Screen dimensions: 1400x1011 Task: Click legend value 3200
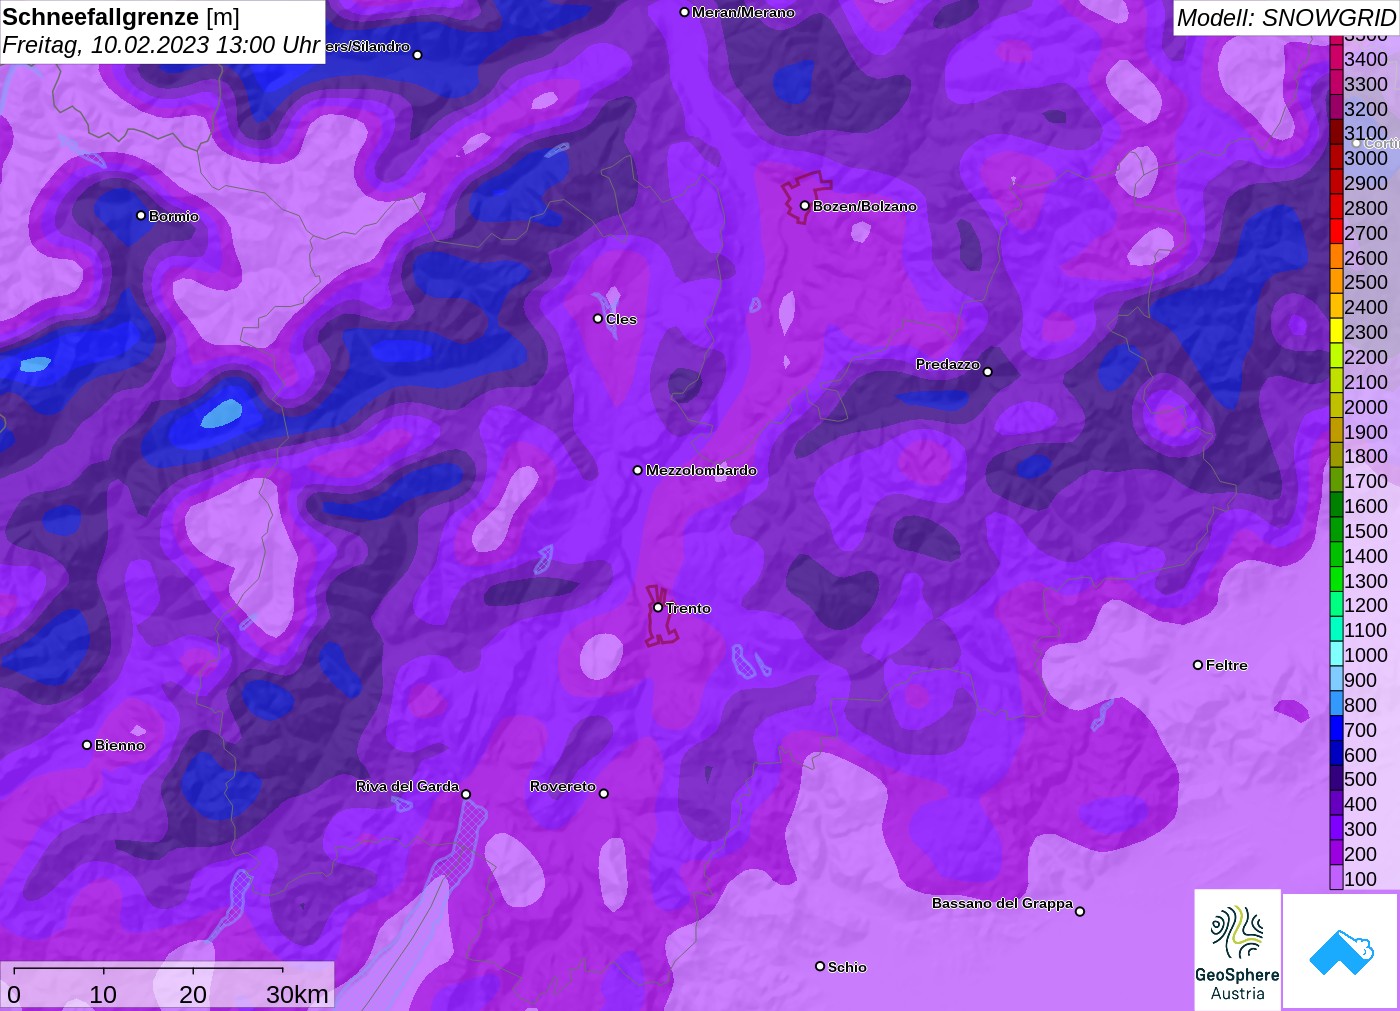point(1366,109)
